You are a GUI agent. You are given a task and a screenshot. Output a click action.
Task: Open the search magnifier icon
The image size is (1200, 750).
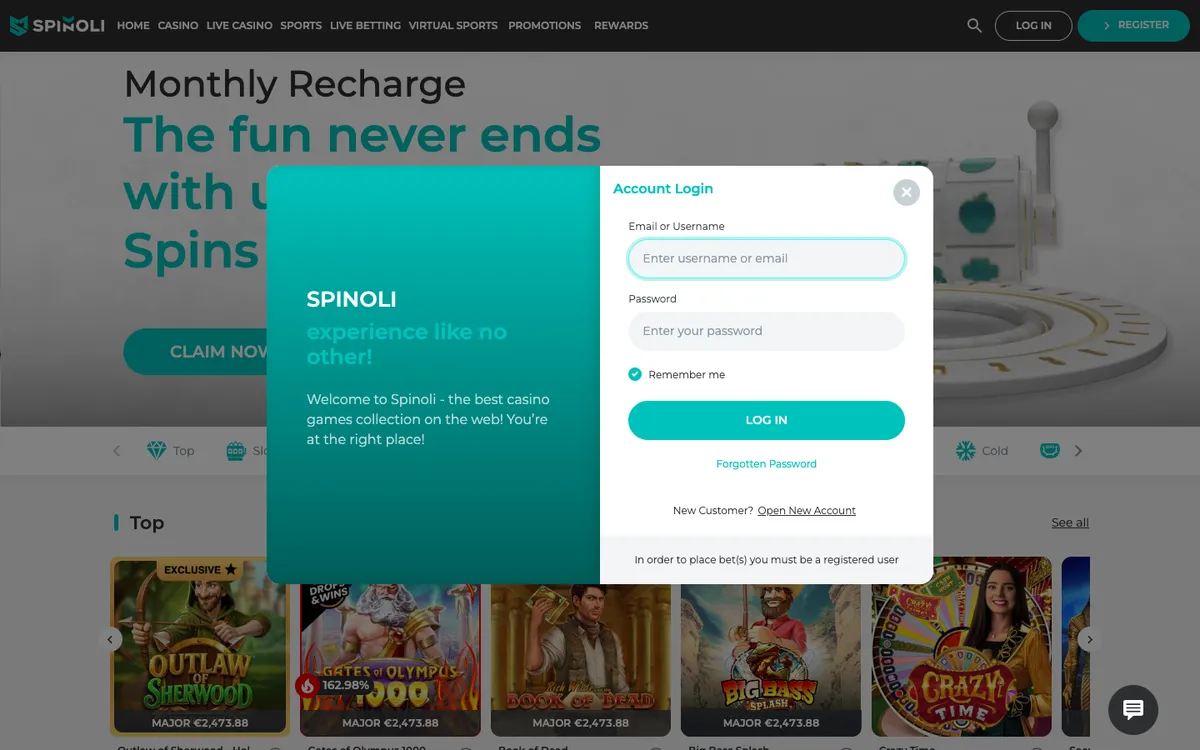pyautogui.click(x=974, y=26)
